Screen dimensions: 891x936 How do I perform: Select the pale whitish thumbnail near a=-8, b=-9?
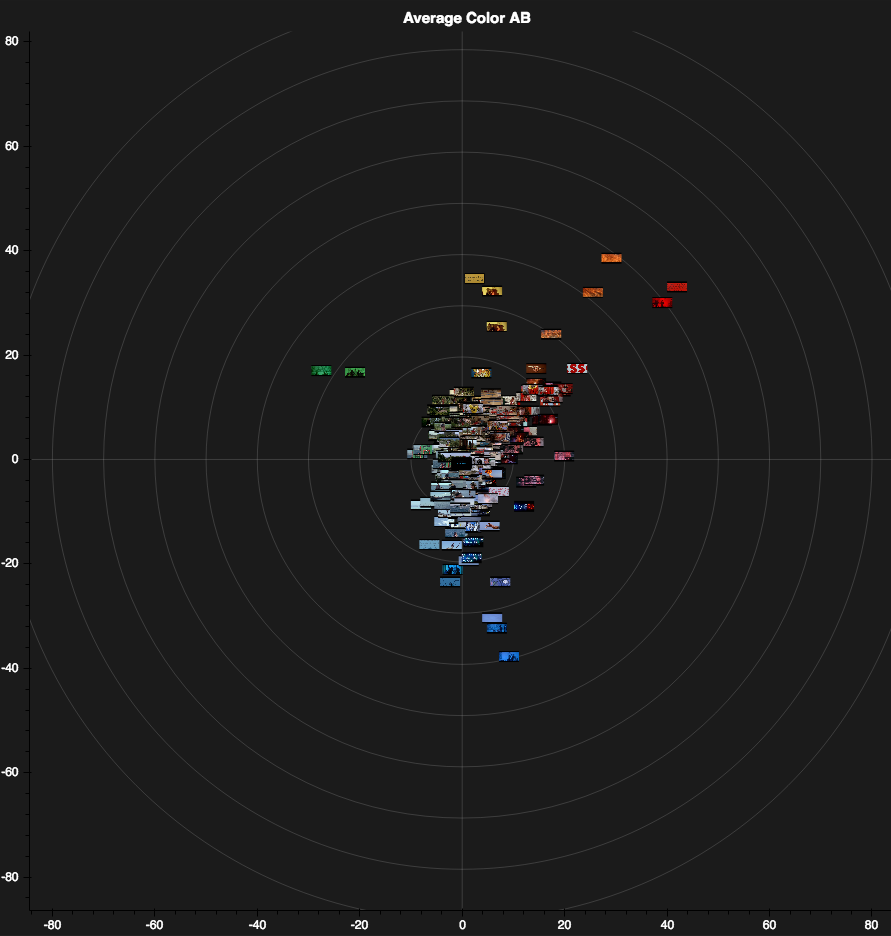point(421,504)
